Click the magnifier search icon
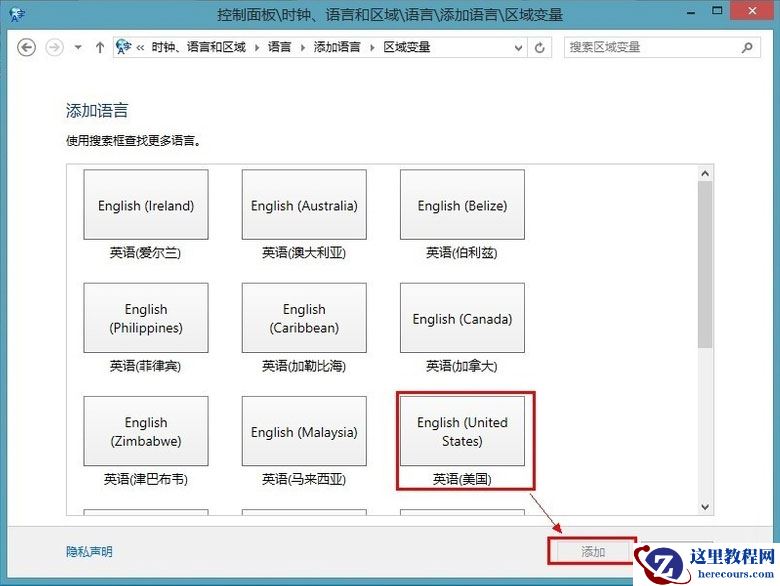The width and height of the screenshot is (780, 586). [747, 47]
